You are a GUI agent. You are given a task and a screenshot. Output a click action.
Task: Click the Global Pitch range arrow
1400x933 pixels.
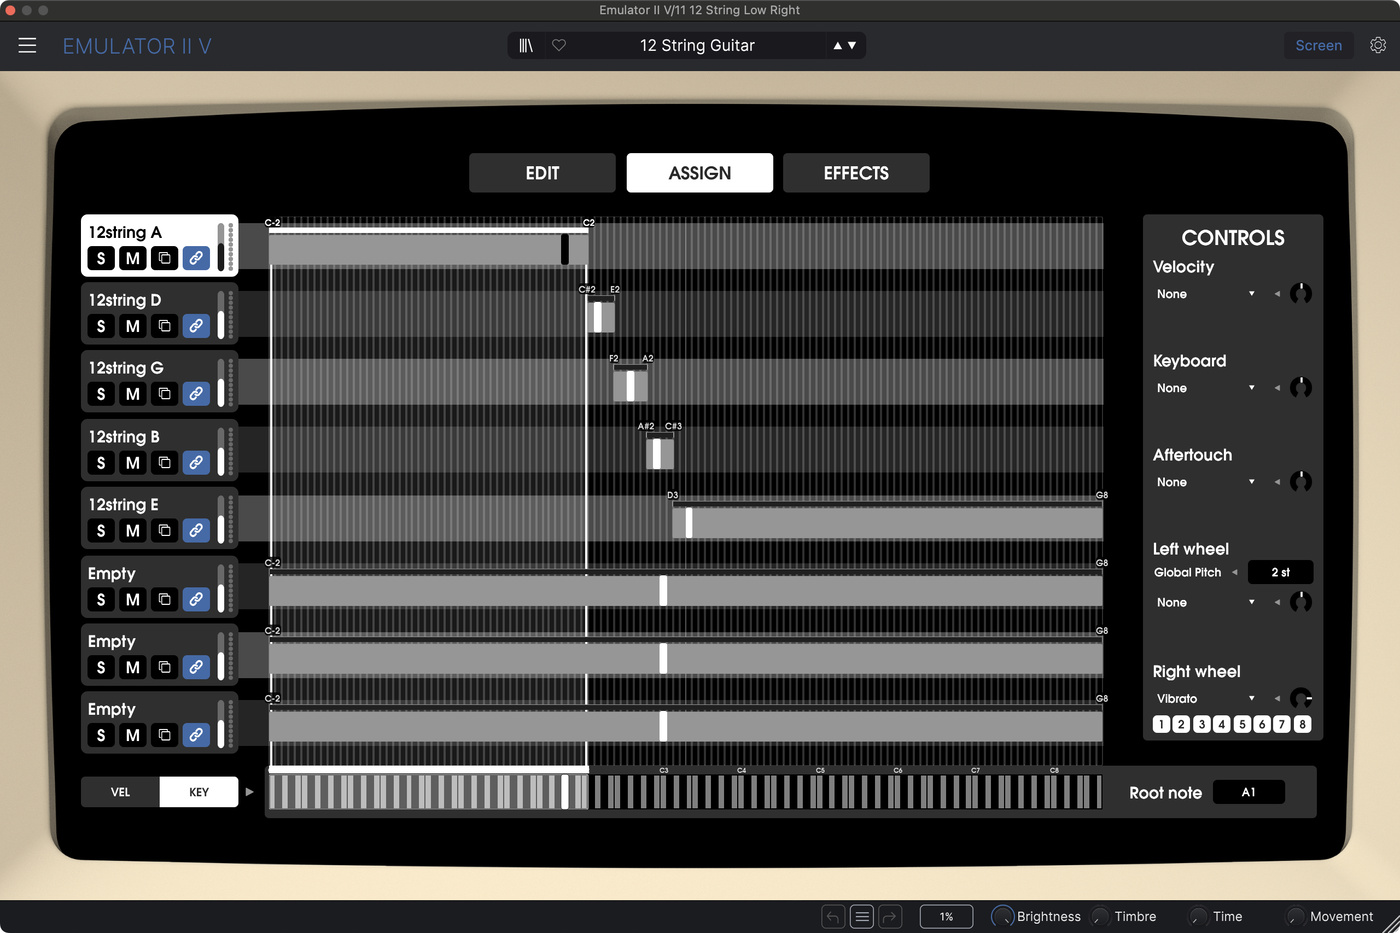point(1235,572)
